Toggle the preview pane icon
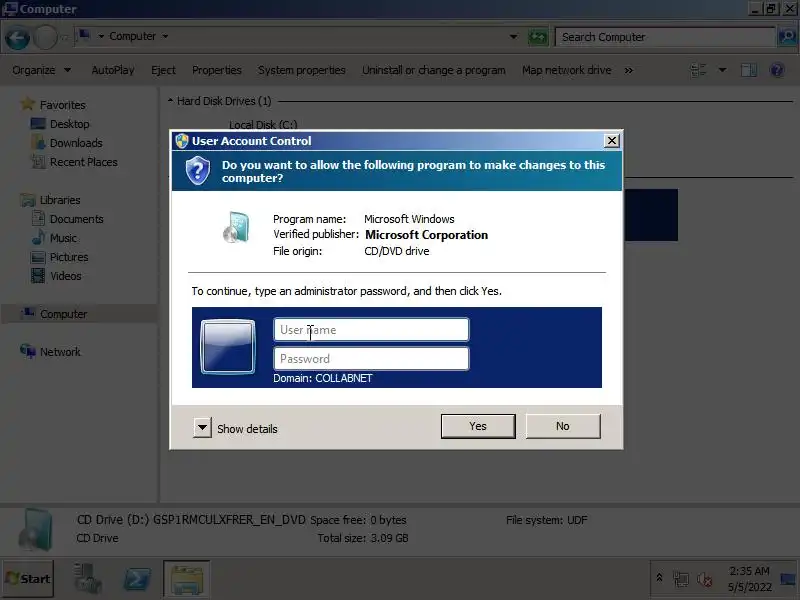 (x=748, y=70)
